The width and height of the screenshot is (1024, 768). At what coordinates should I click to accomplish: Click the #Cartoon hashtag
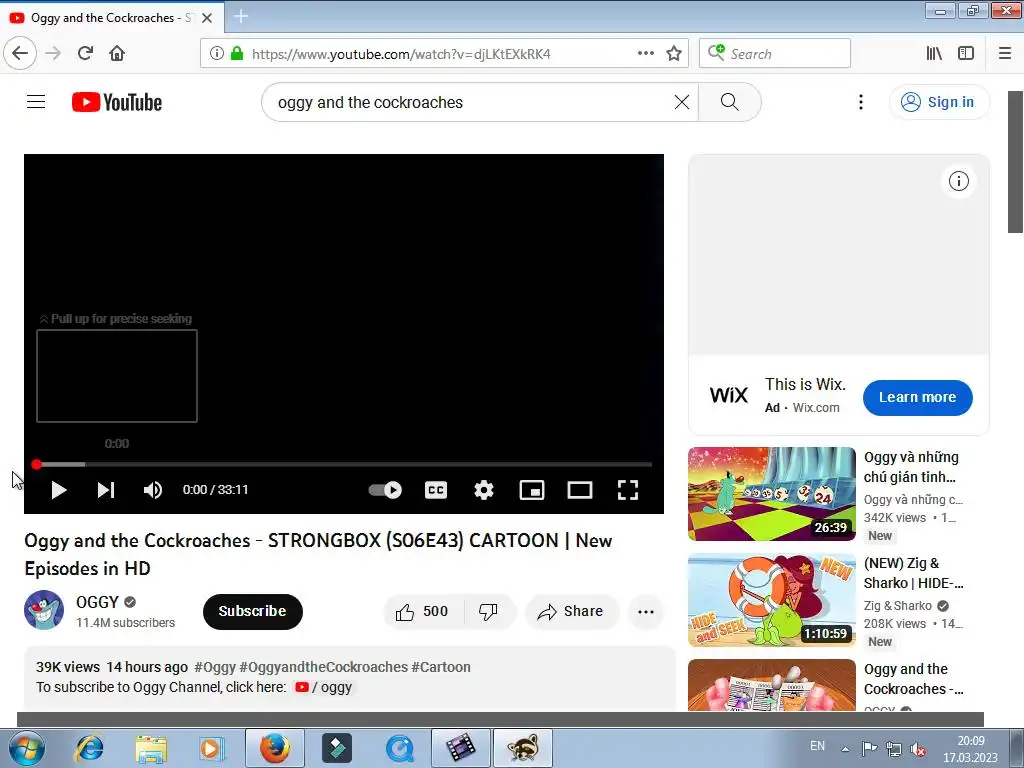tap(441, 667)
